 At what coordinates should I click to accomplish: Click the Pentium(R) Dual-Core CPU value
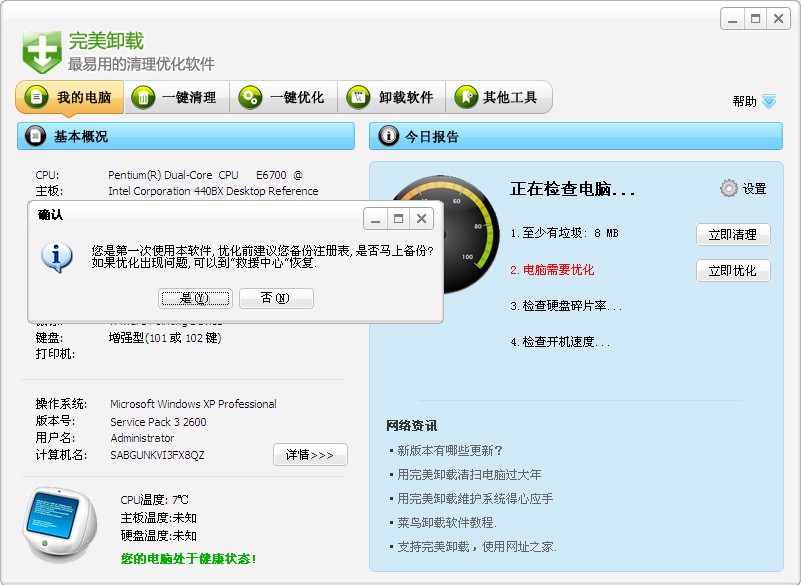tap(205, 175)
